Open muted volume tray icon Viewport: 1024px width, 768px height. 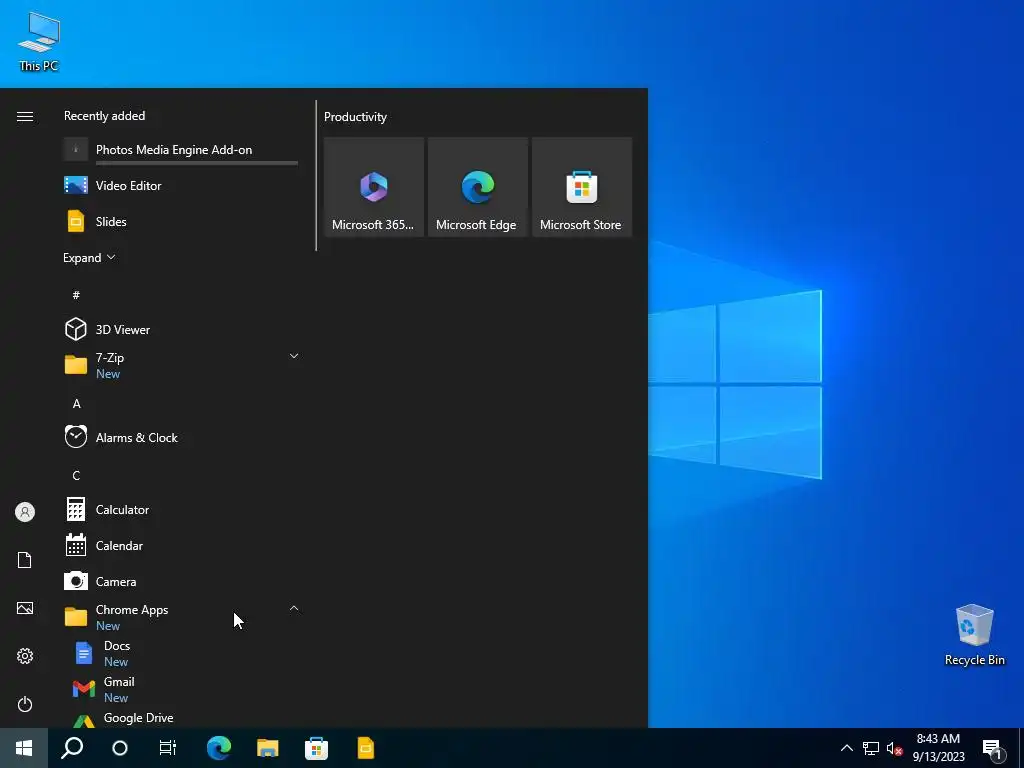pyautogui.click(x=894, y=748)
